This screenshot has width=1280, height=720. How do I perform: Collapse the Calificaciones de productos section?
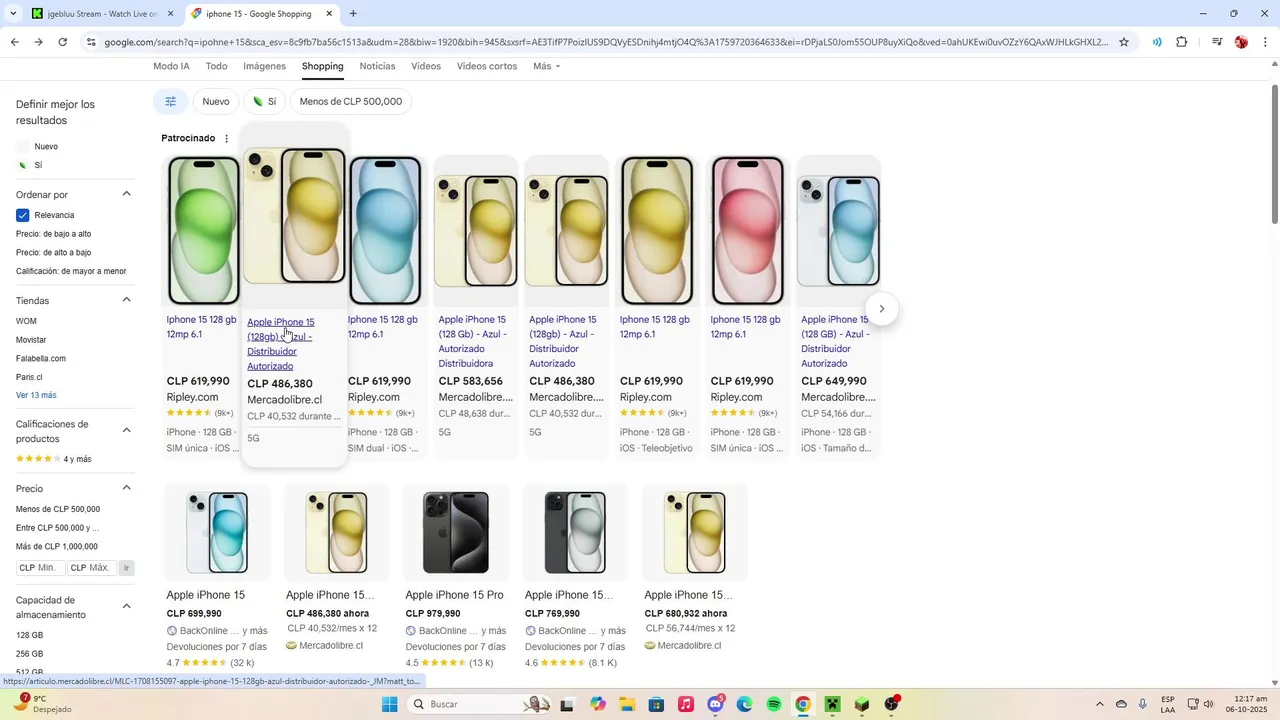[127, 430]
